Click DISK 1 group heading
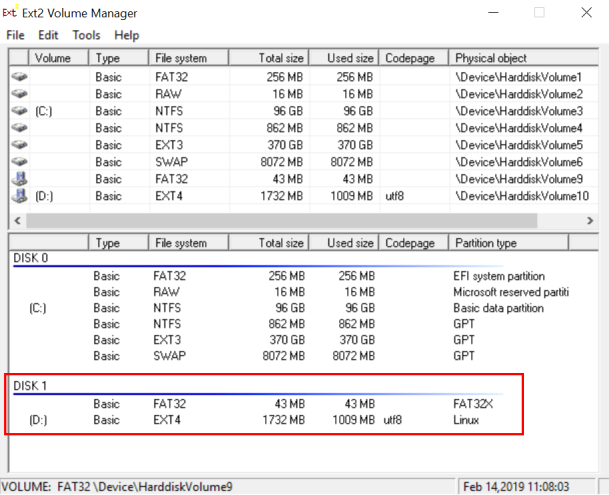 pyautogui.click(x=30, y=386)
